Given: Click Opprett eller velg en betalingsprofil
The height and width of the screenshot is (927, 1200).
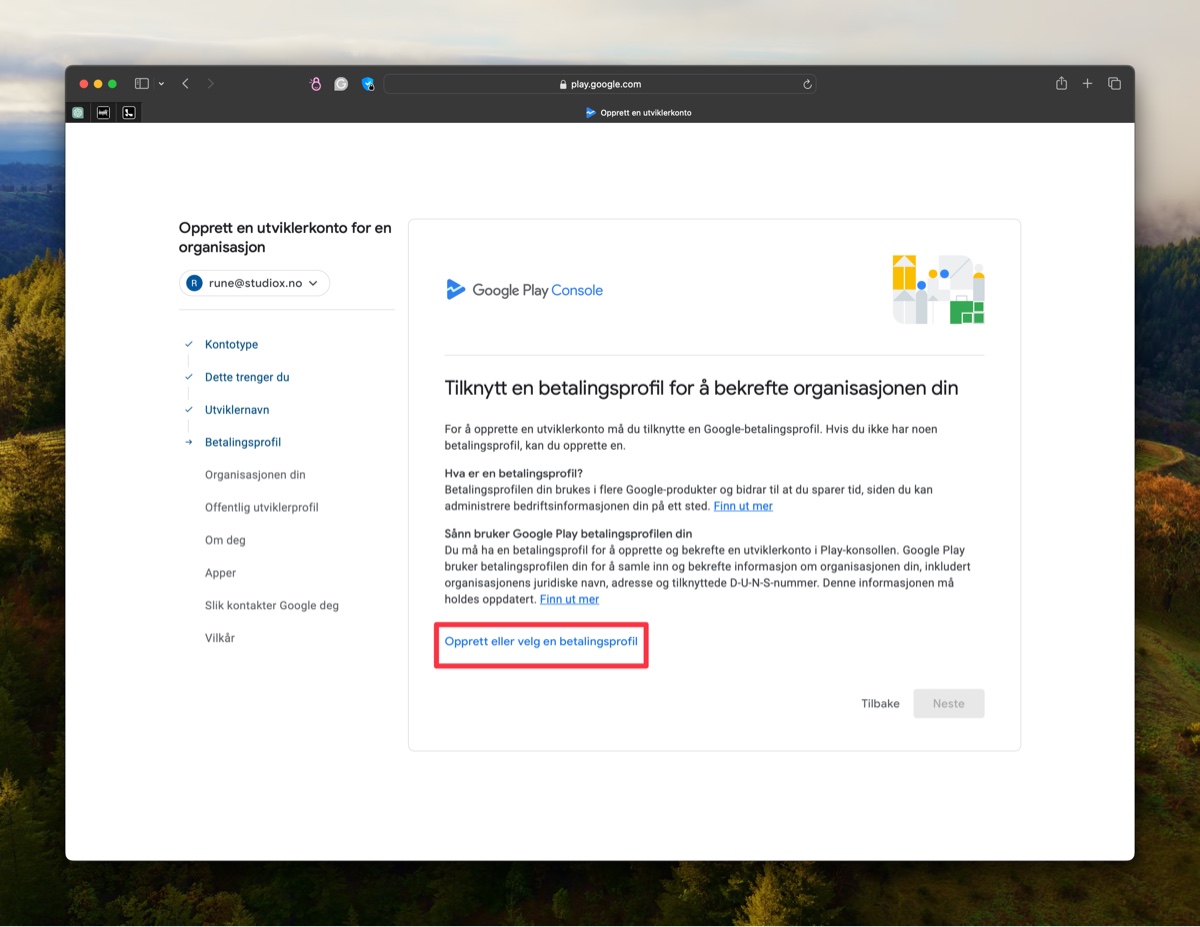Looking at the screenshot, I should pyautogui.click(x=541, y=642).
